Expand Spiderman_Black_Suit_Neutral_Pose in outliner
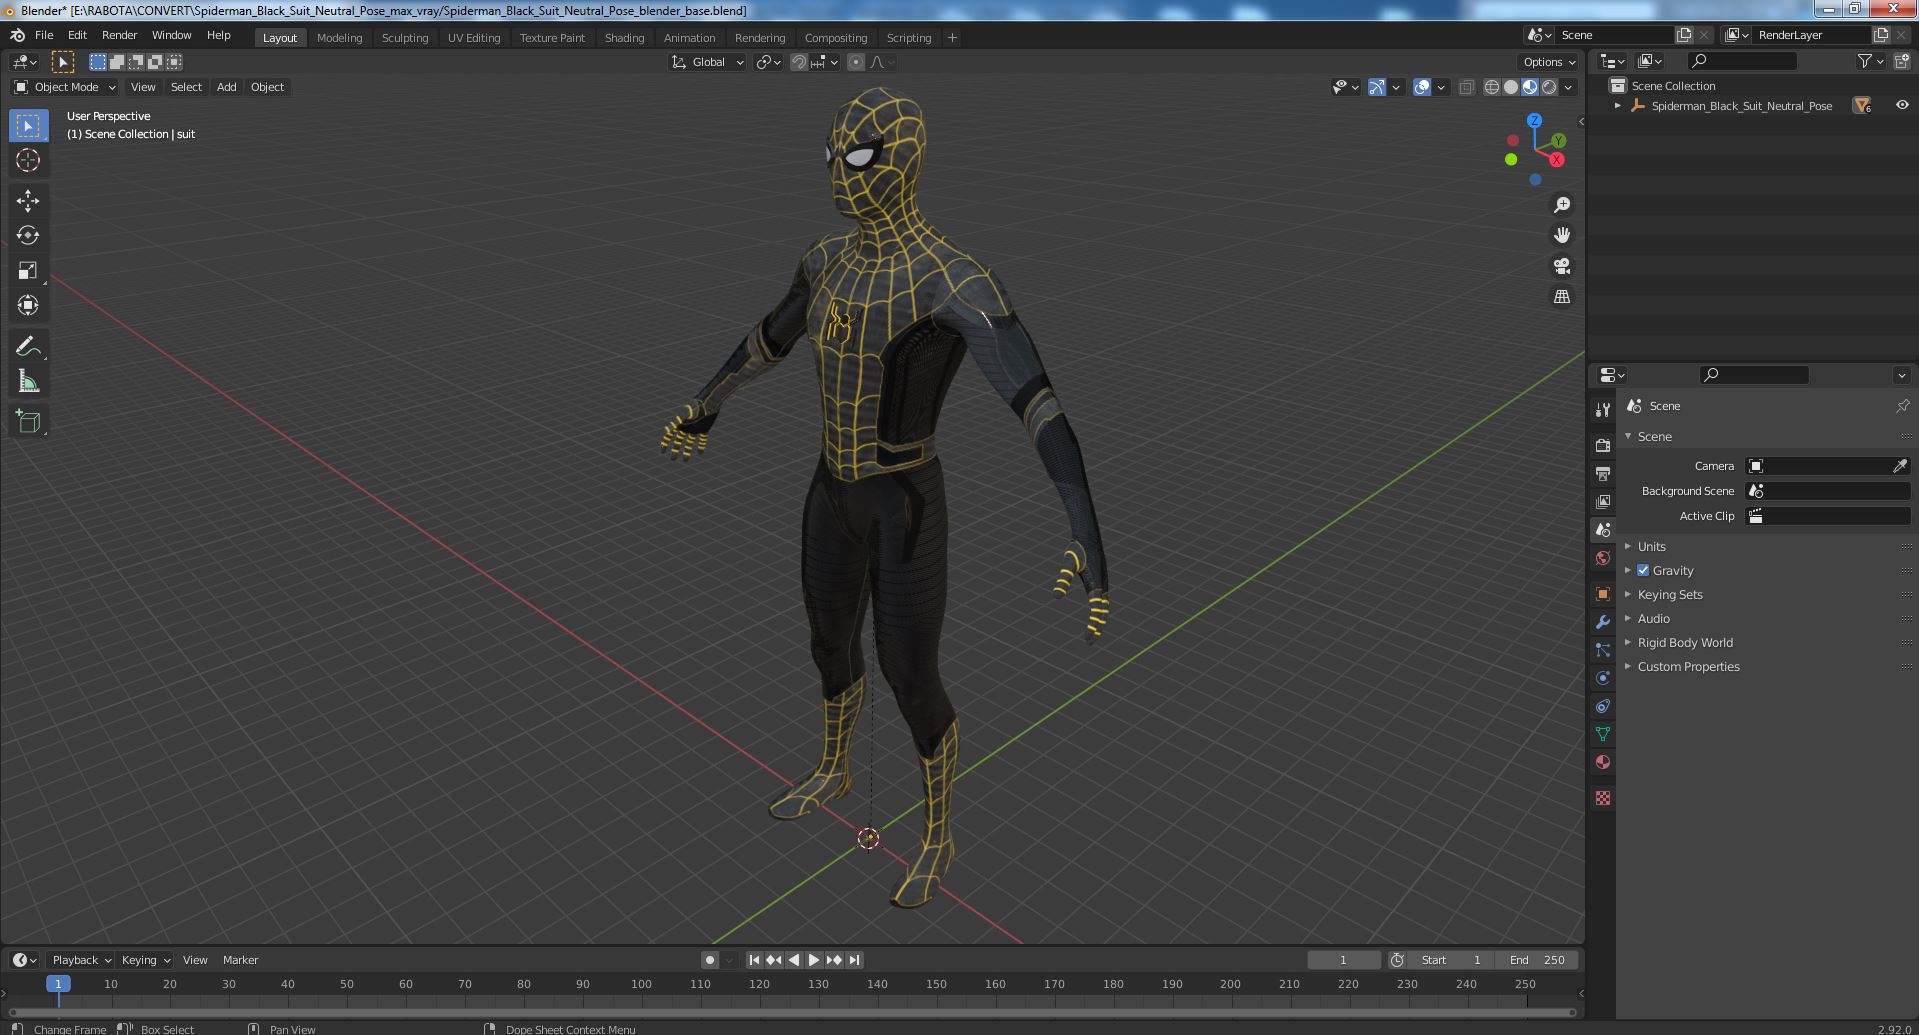The height and width of the screenshot is (1035, 1919). (x=1618, y=105)
